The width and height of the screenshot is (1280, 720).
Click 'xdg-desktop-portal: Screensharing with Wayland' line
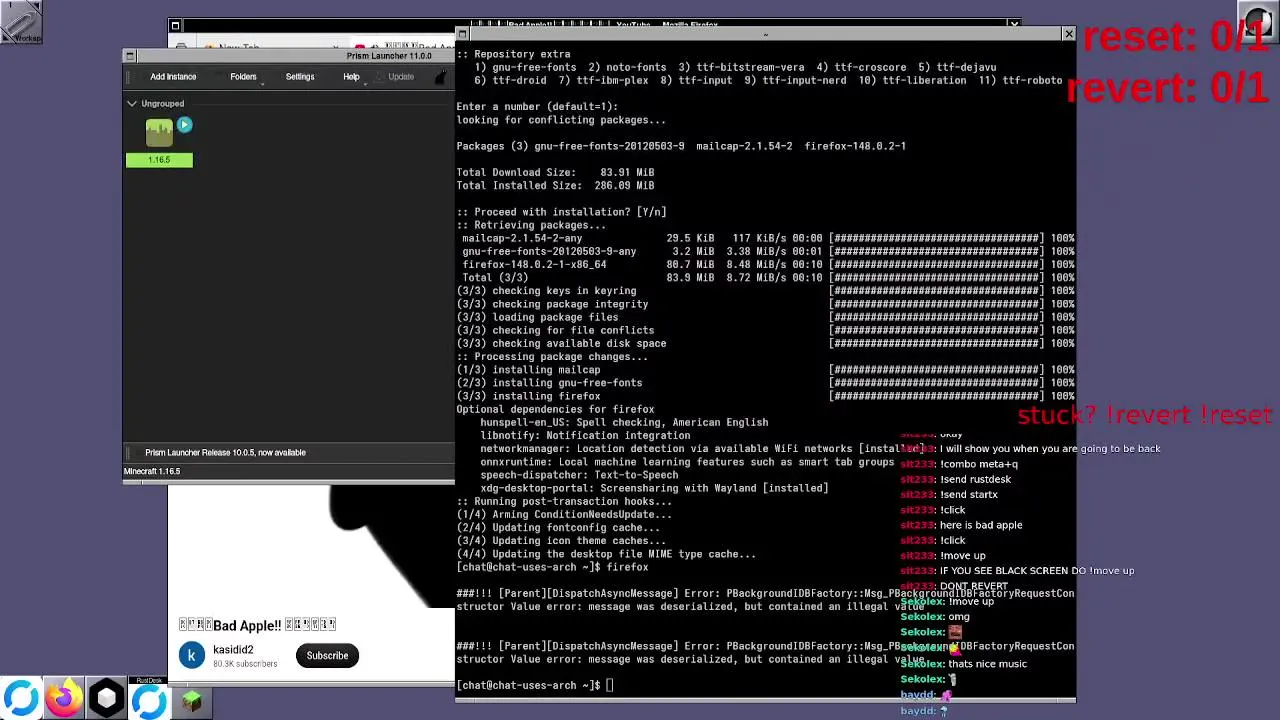[654, 488]
